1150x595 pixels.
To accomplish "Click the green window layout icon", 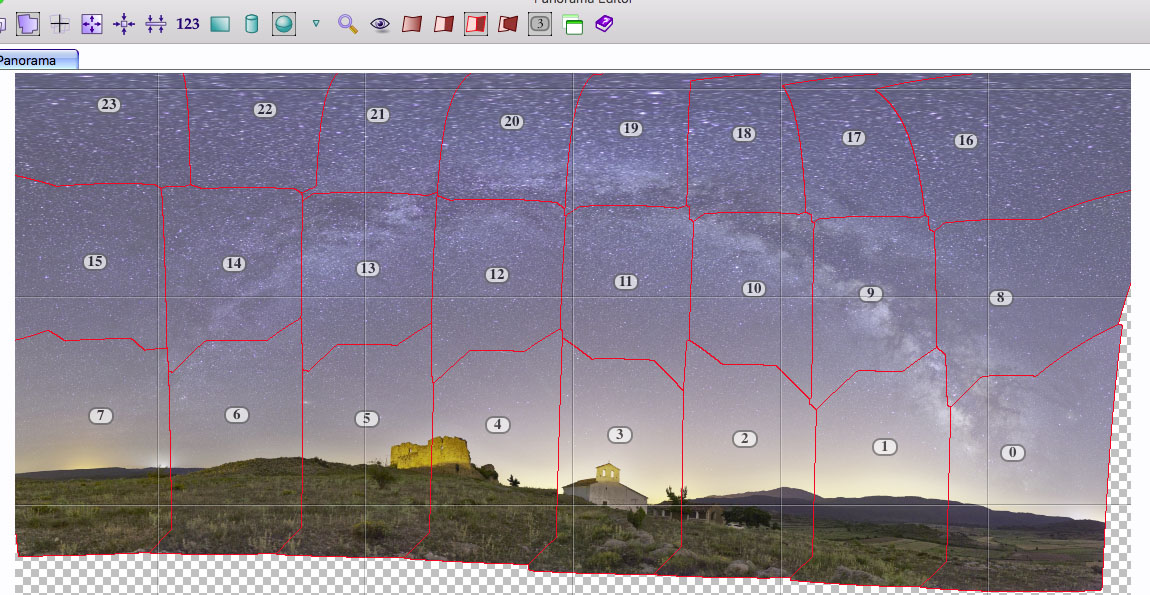I will point(572,24).
